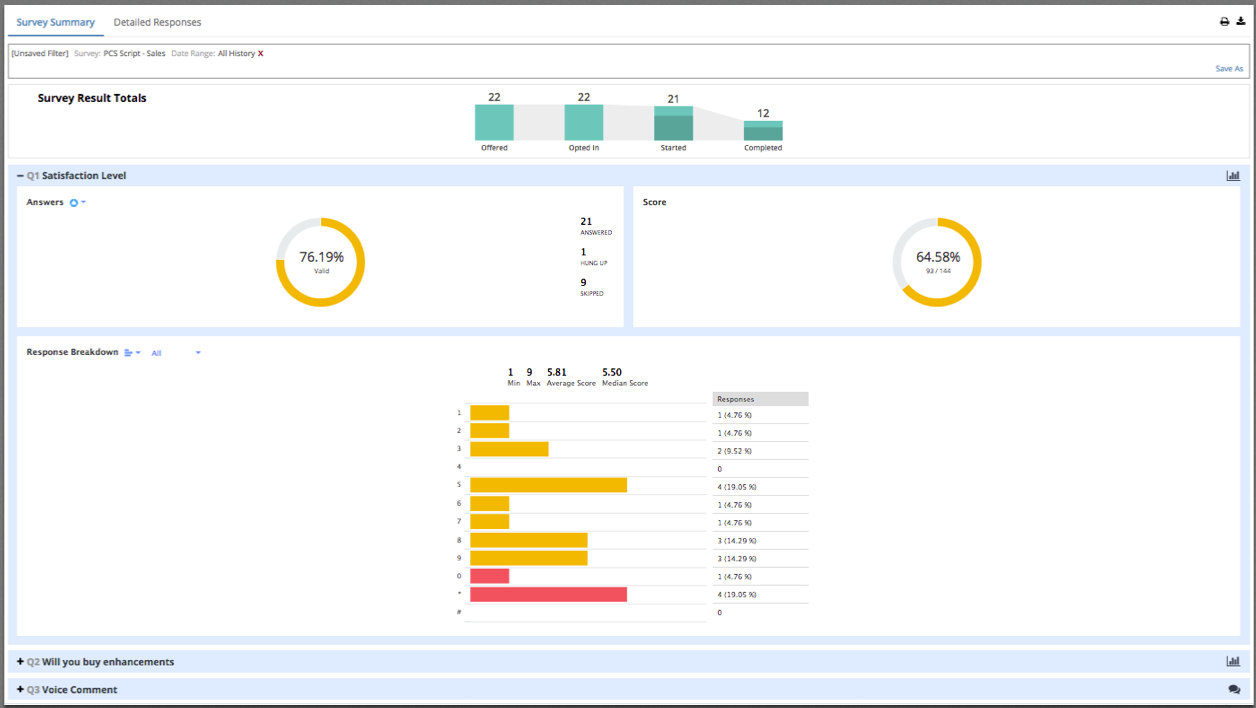Open the Q3 Voice Comment speech bubble icon
The image size is (1256, 708).
[1234, 689]
